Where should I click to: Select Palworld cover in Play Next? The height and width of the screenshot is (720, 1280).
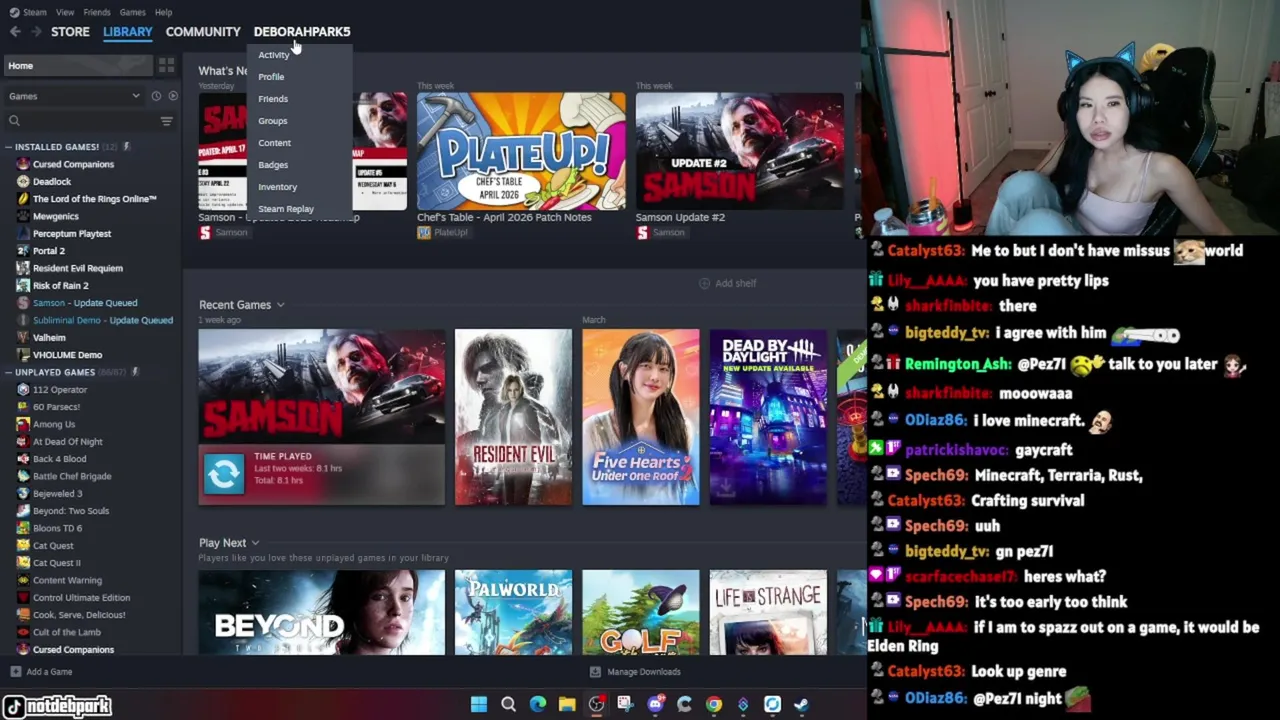(x=513, y=612)
